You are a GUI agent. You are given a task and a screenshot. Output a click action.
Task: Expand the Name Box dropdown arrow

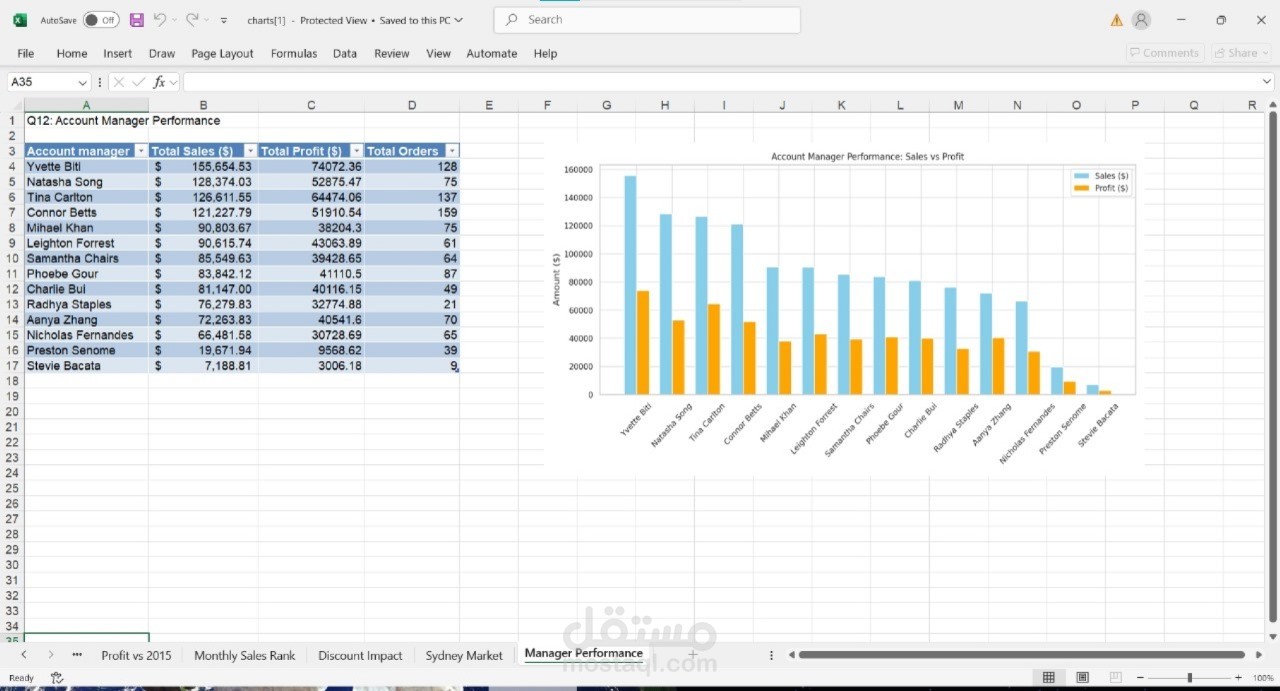tap(82, 82)
